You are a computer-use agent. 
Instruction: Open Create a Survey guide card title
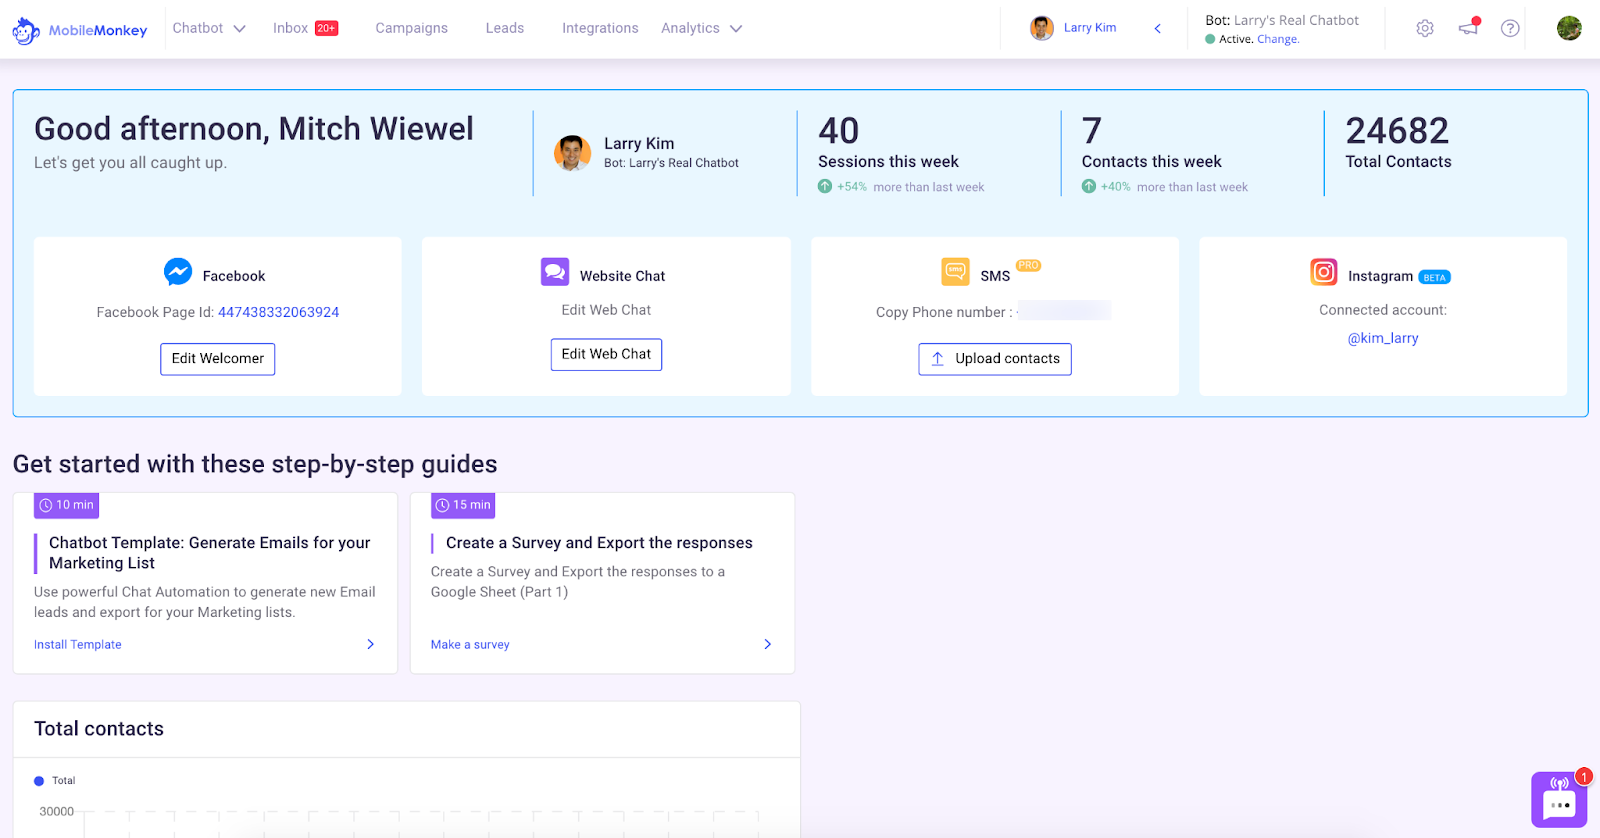tap(599, 543)
